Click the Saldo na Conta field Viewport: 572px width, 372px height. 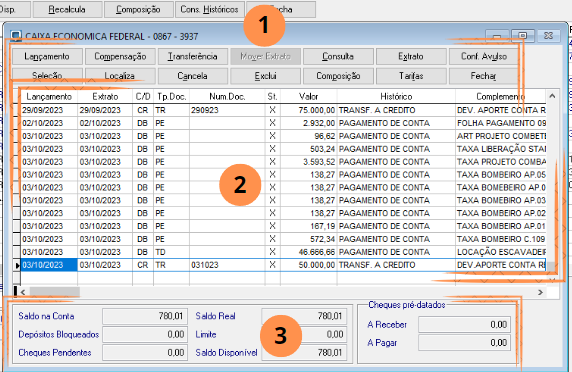145,316
